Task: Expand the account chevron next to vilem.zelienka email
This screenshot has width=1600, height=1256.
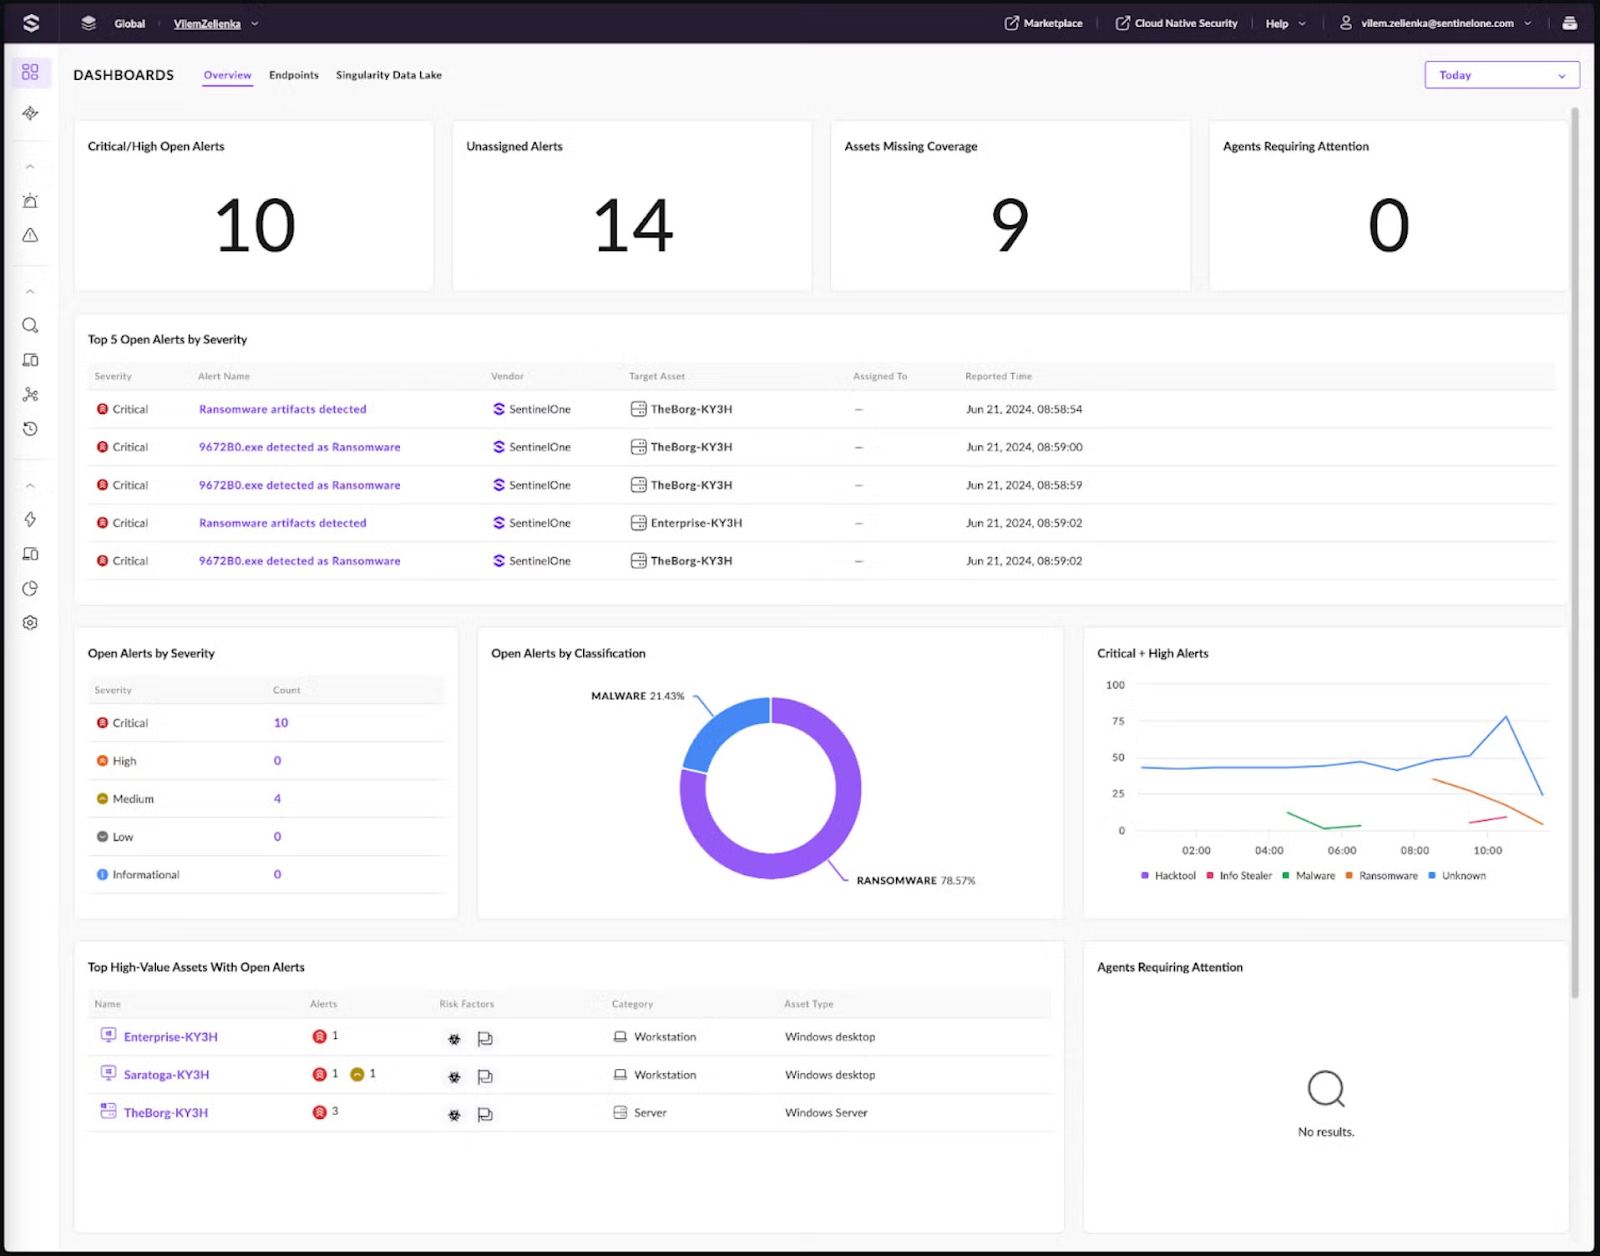Action: point(1530,23)
